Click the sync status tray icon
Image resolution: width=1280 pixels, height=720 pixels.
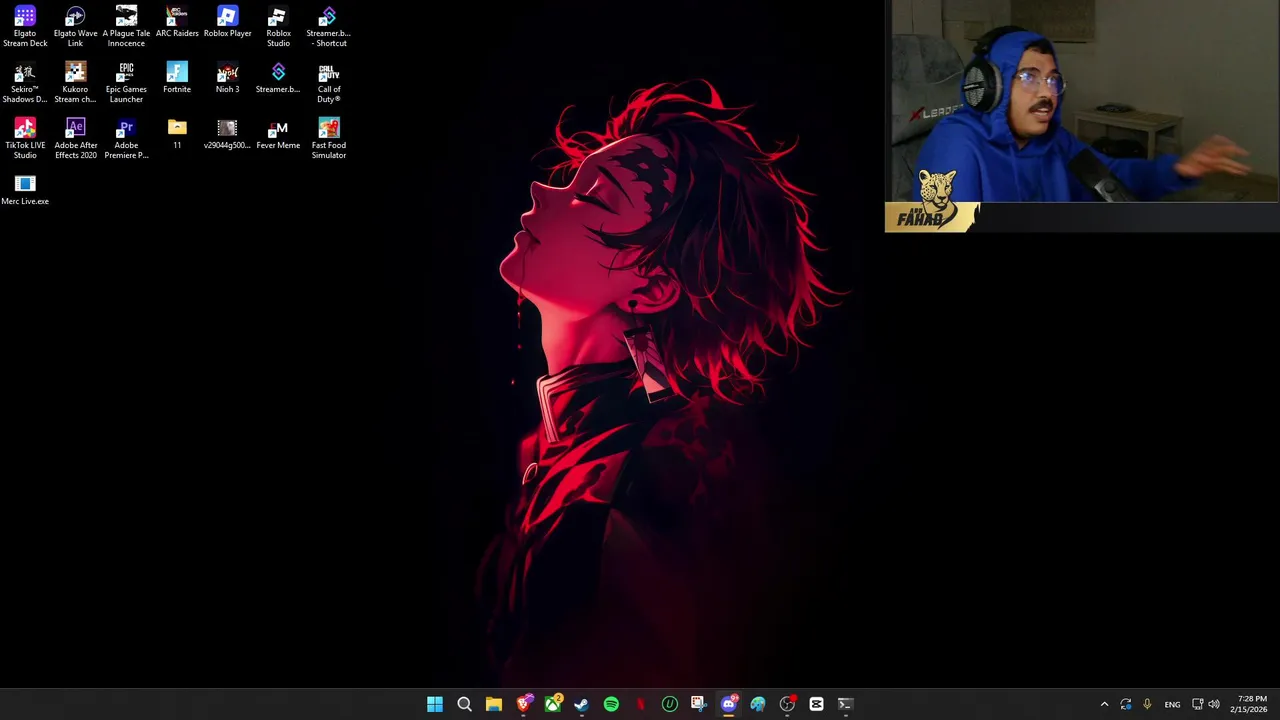(1126, 704)
